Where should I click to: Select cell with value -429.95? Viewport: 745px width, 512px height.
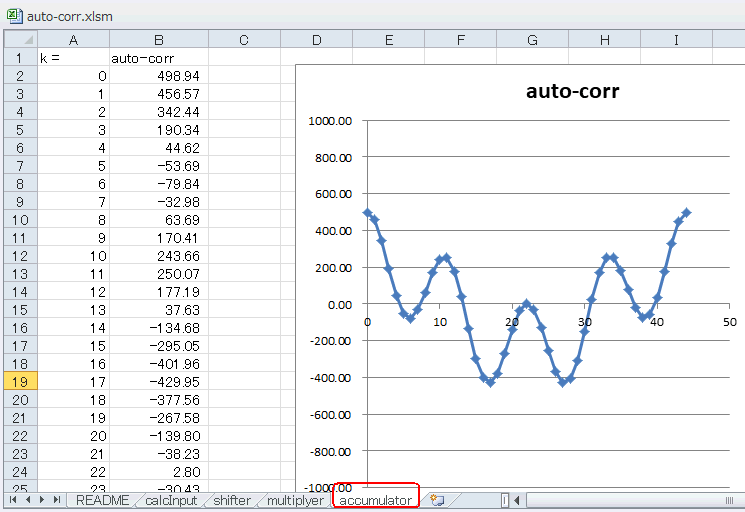[x=159, y=381]
